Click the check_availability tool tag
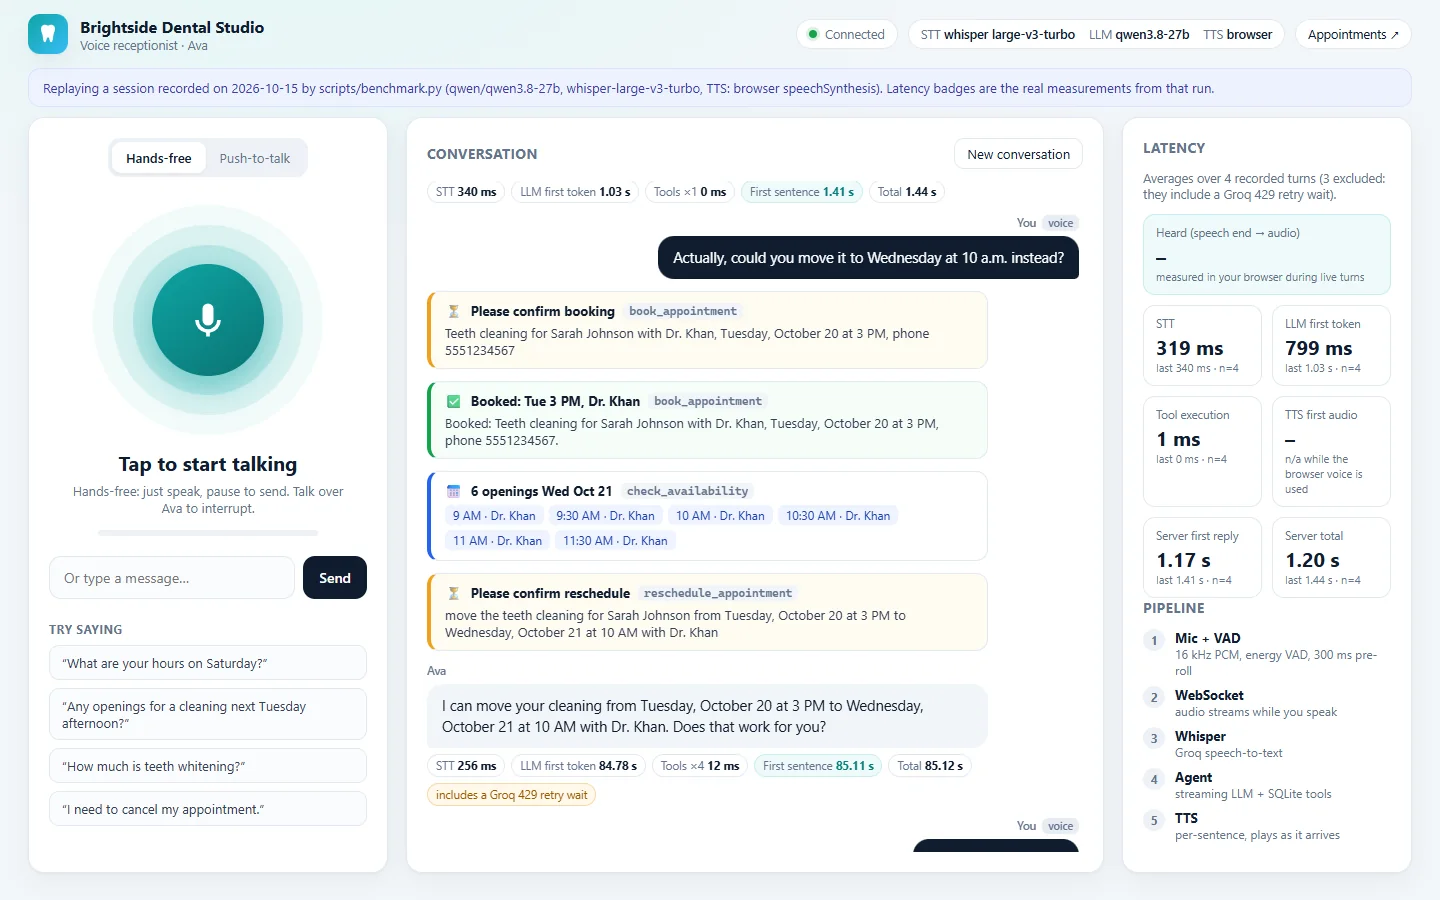Image resolution: width=1440 pixels, height=900 pixels. pyautogui.click(x=687, y=491)
